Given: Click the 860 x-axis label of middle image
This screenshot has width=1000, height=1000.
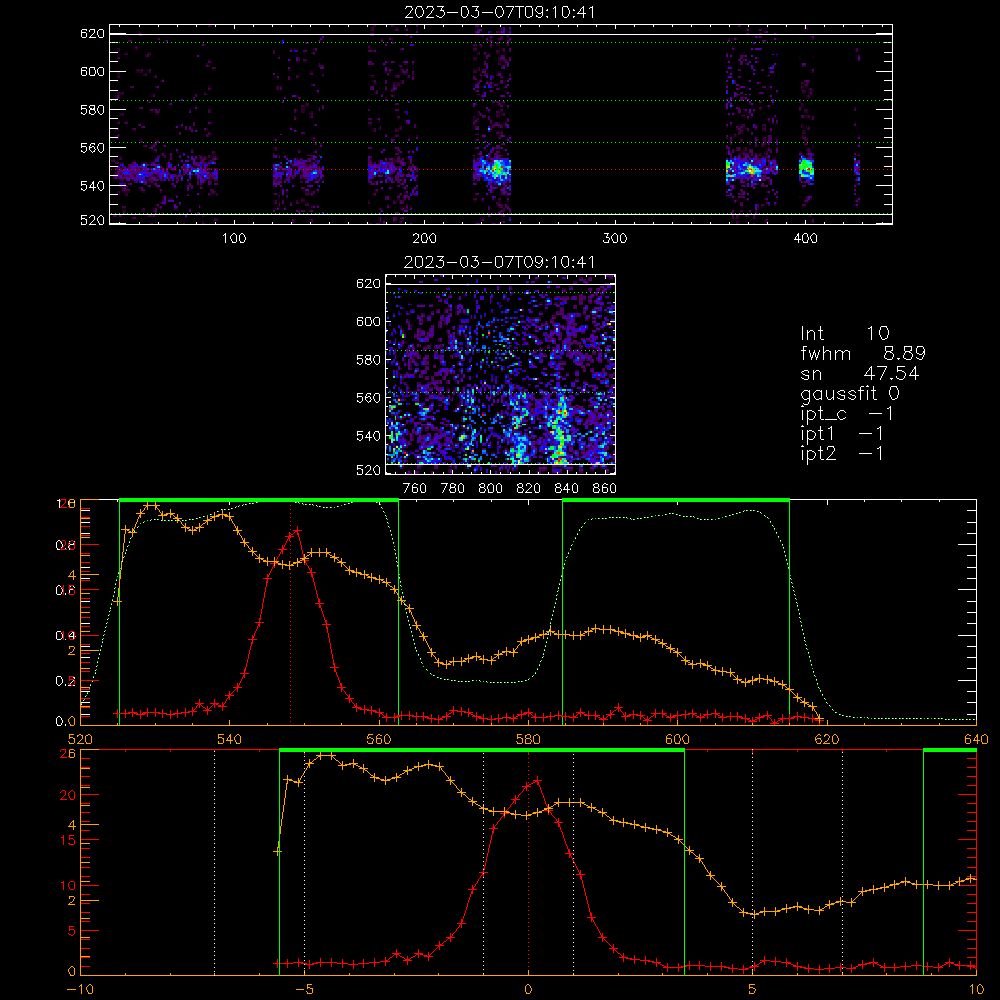Looking at the screenshot, I should (x=604, y=489).
